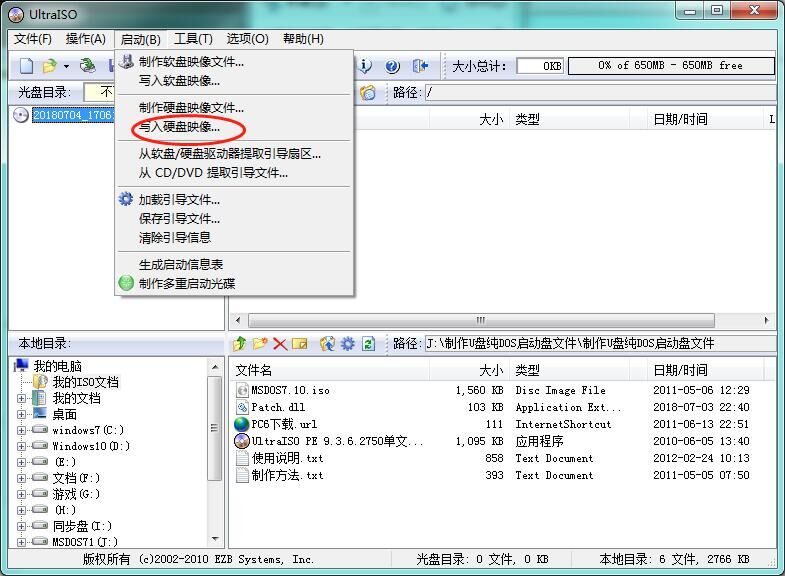The height and width of the screenshot is (576, 785).
Task: Click the green disc icon beside 制作多重启动光碟
Action: tap(126, 283)
